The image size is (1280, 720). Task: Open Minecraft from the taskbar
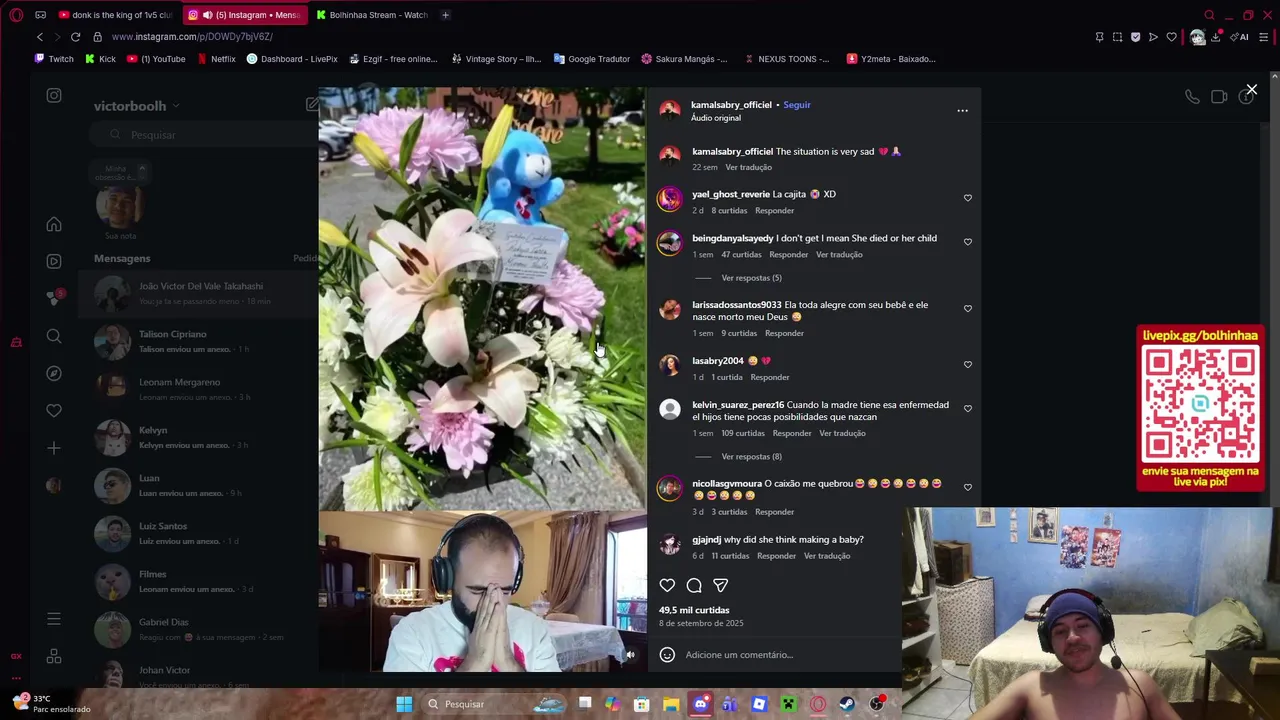tap(788, 704)
